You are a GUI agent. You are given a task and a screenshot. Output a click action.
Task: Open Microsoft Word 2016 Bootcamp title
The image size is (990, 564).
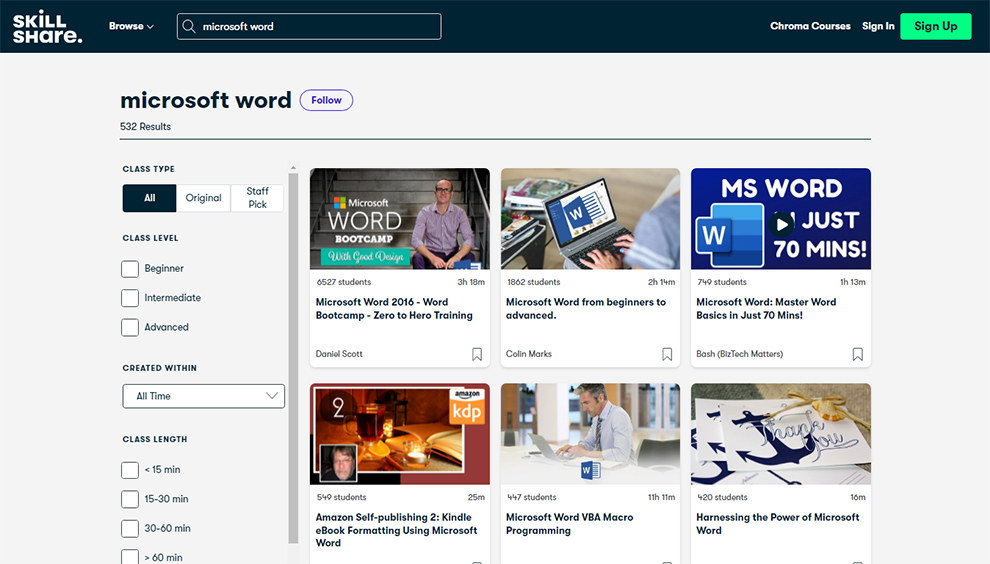coord(394,309)
